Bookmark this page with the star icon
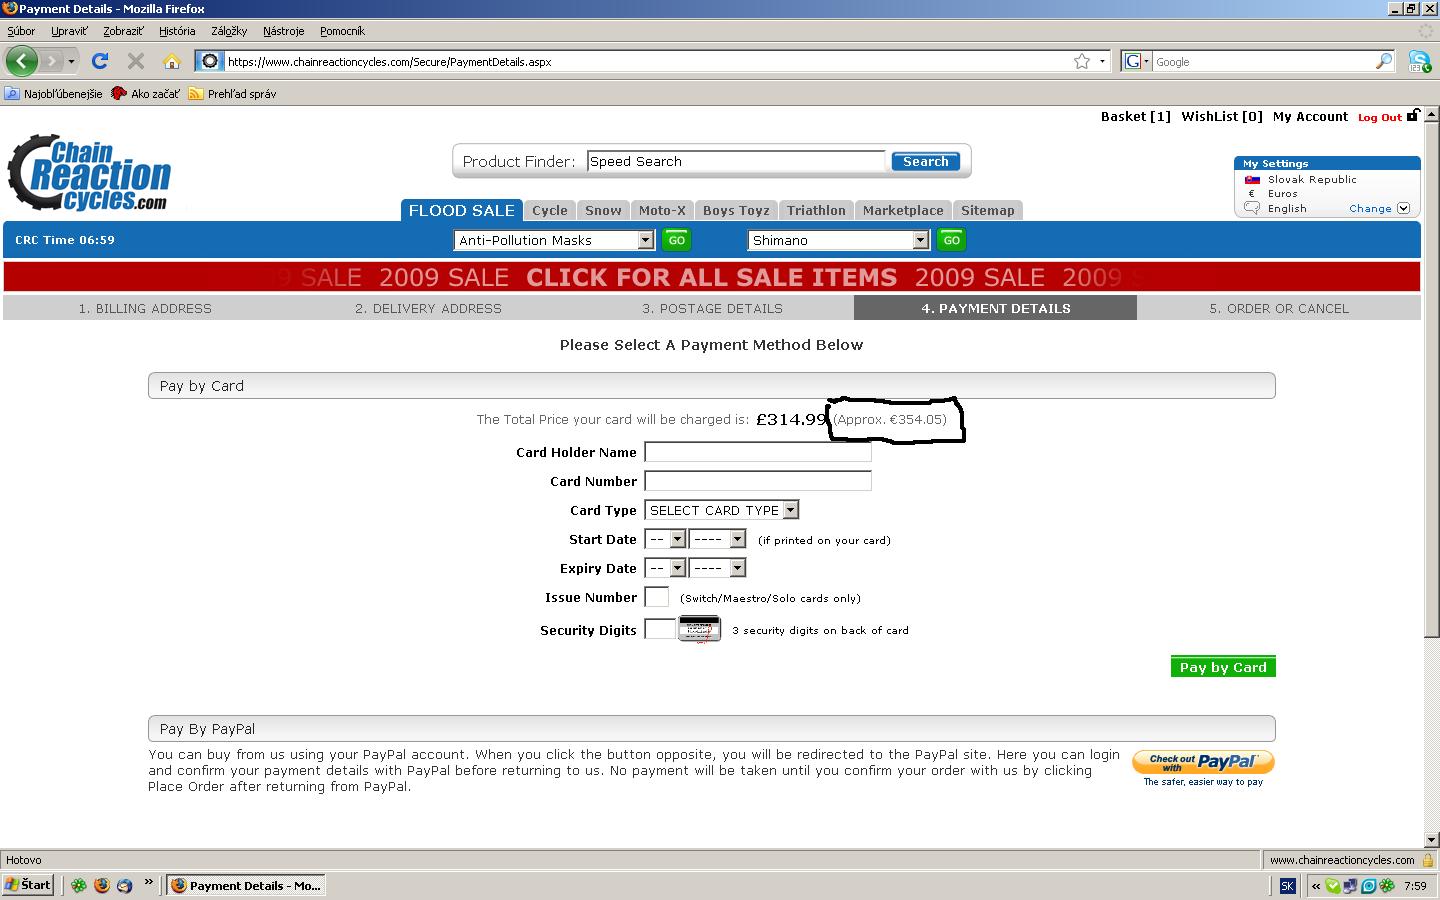The width and height of the screenshot is (1440, 900). click(x=1081, y=61)
